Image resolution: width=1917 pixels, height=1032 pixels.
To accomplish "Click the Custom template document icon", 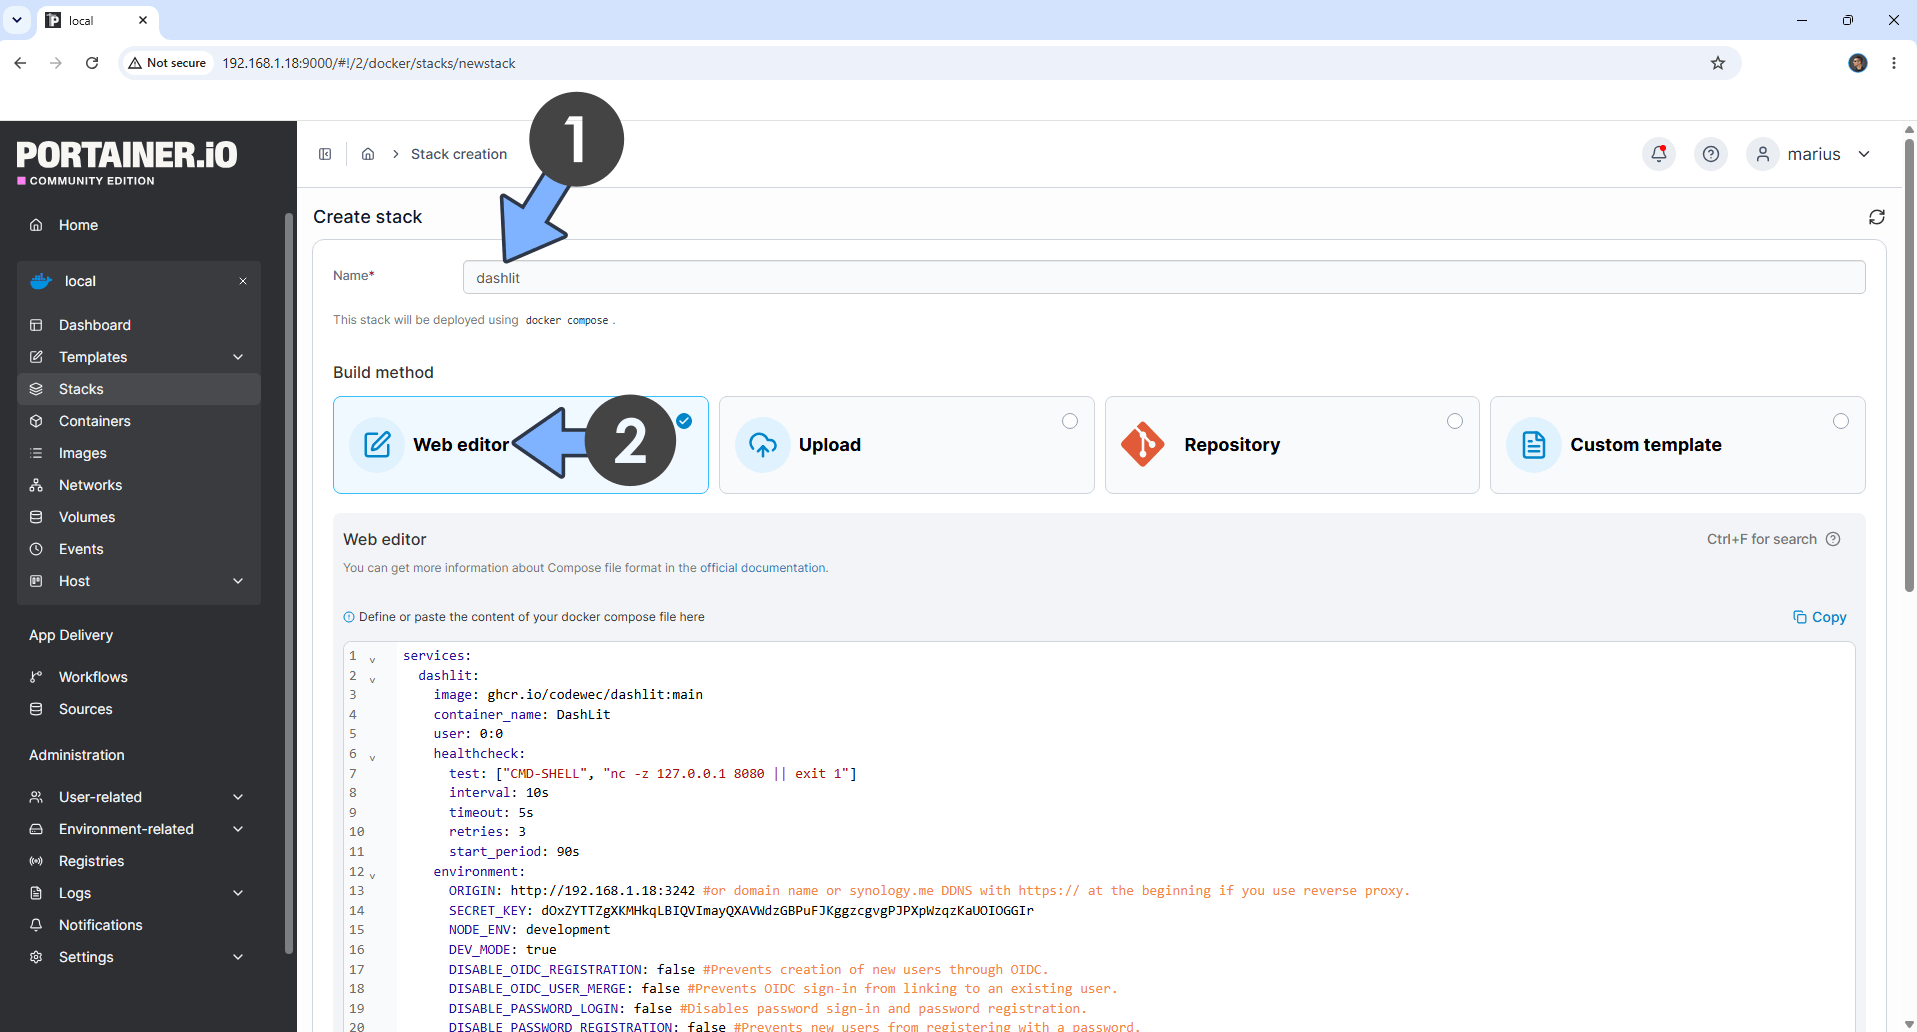I will (x=1534, y=445).
